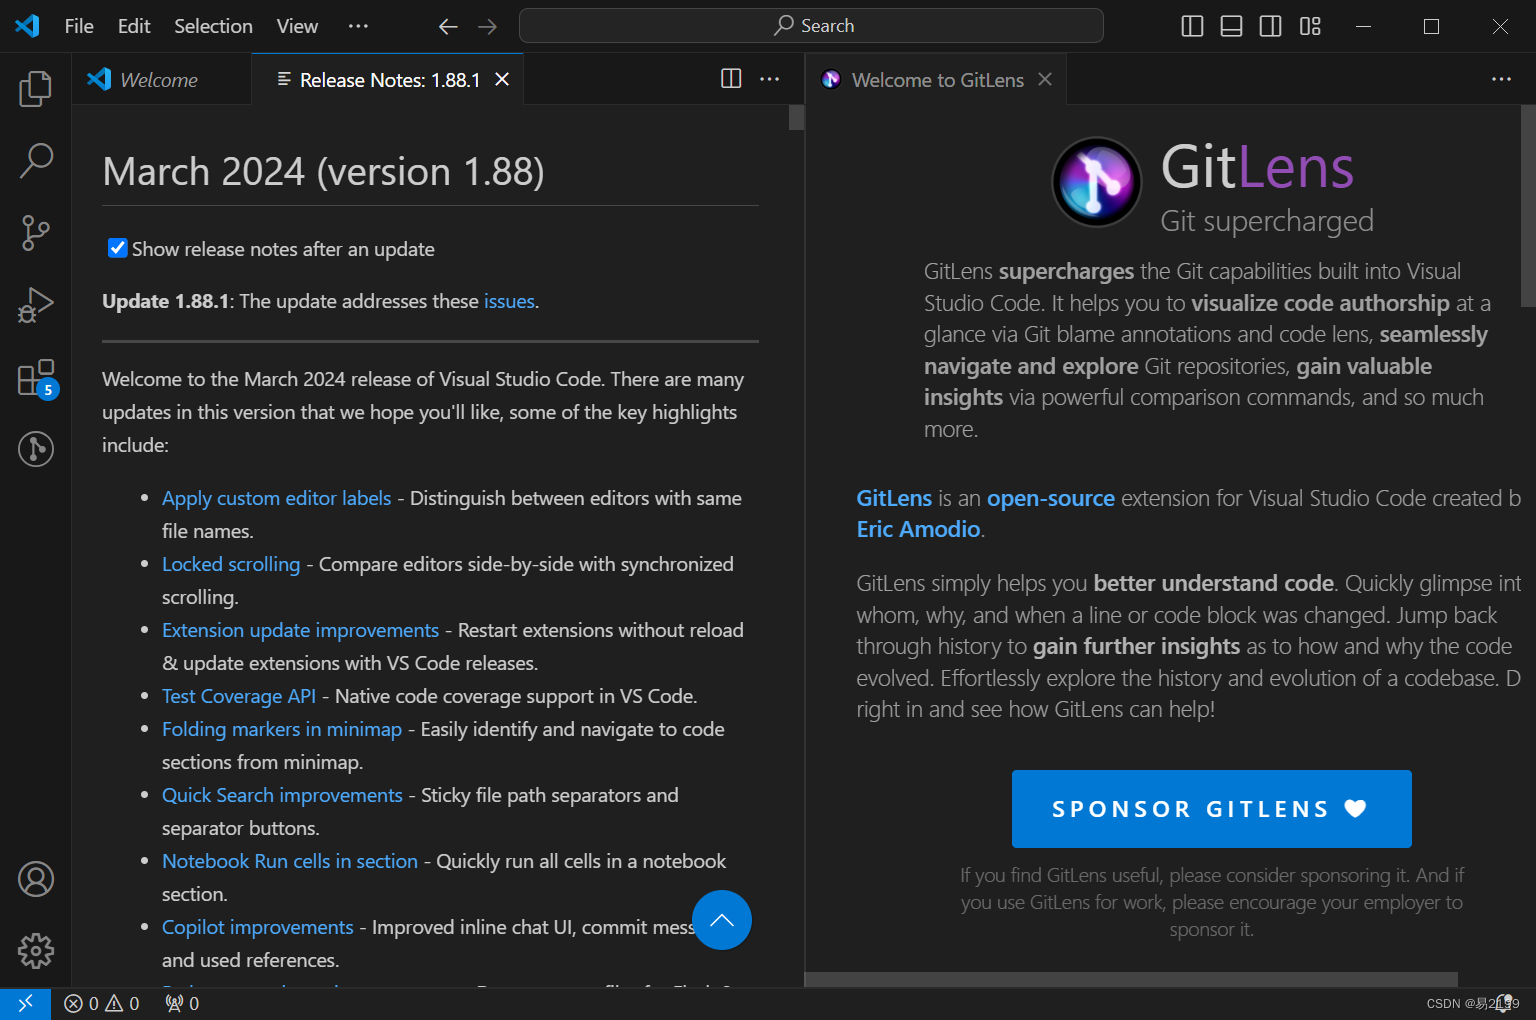The width and height of the screenshot is (1536, 1020).
Task: Open the File menu
Action: [x=79, y=26]
